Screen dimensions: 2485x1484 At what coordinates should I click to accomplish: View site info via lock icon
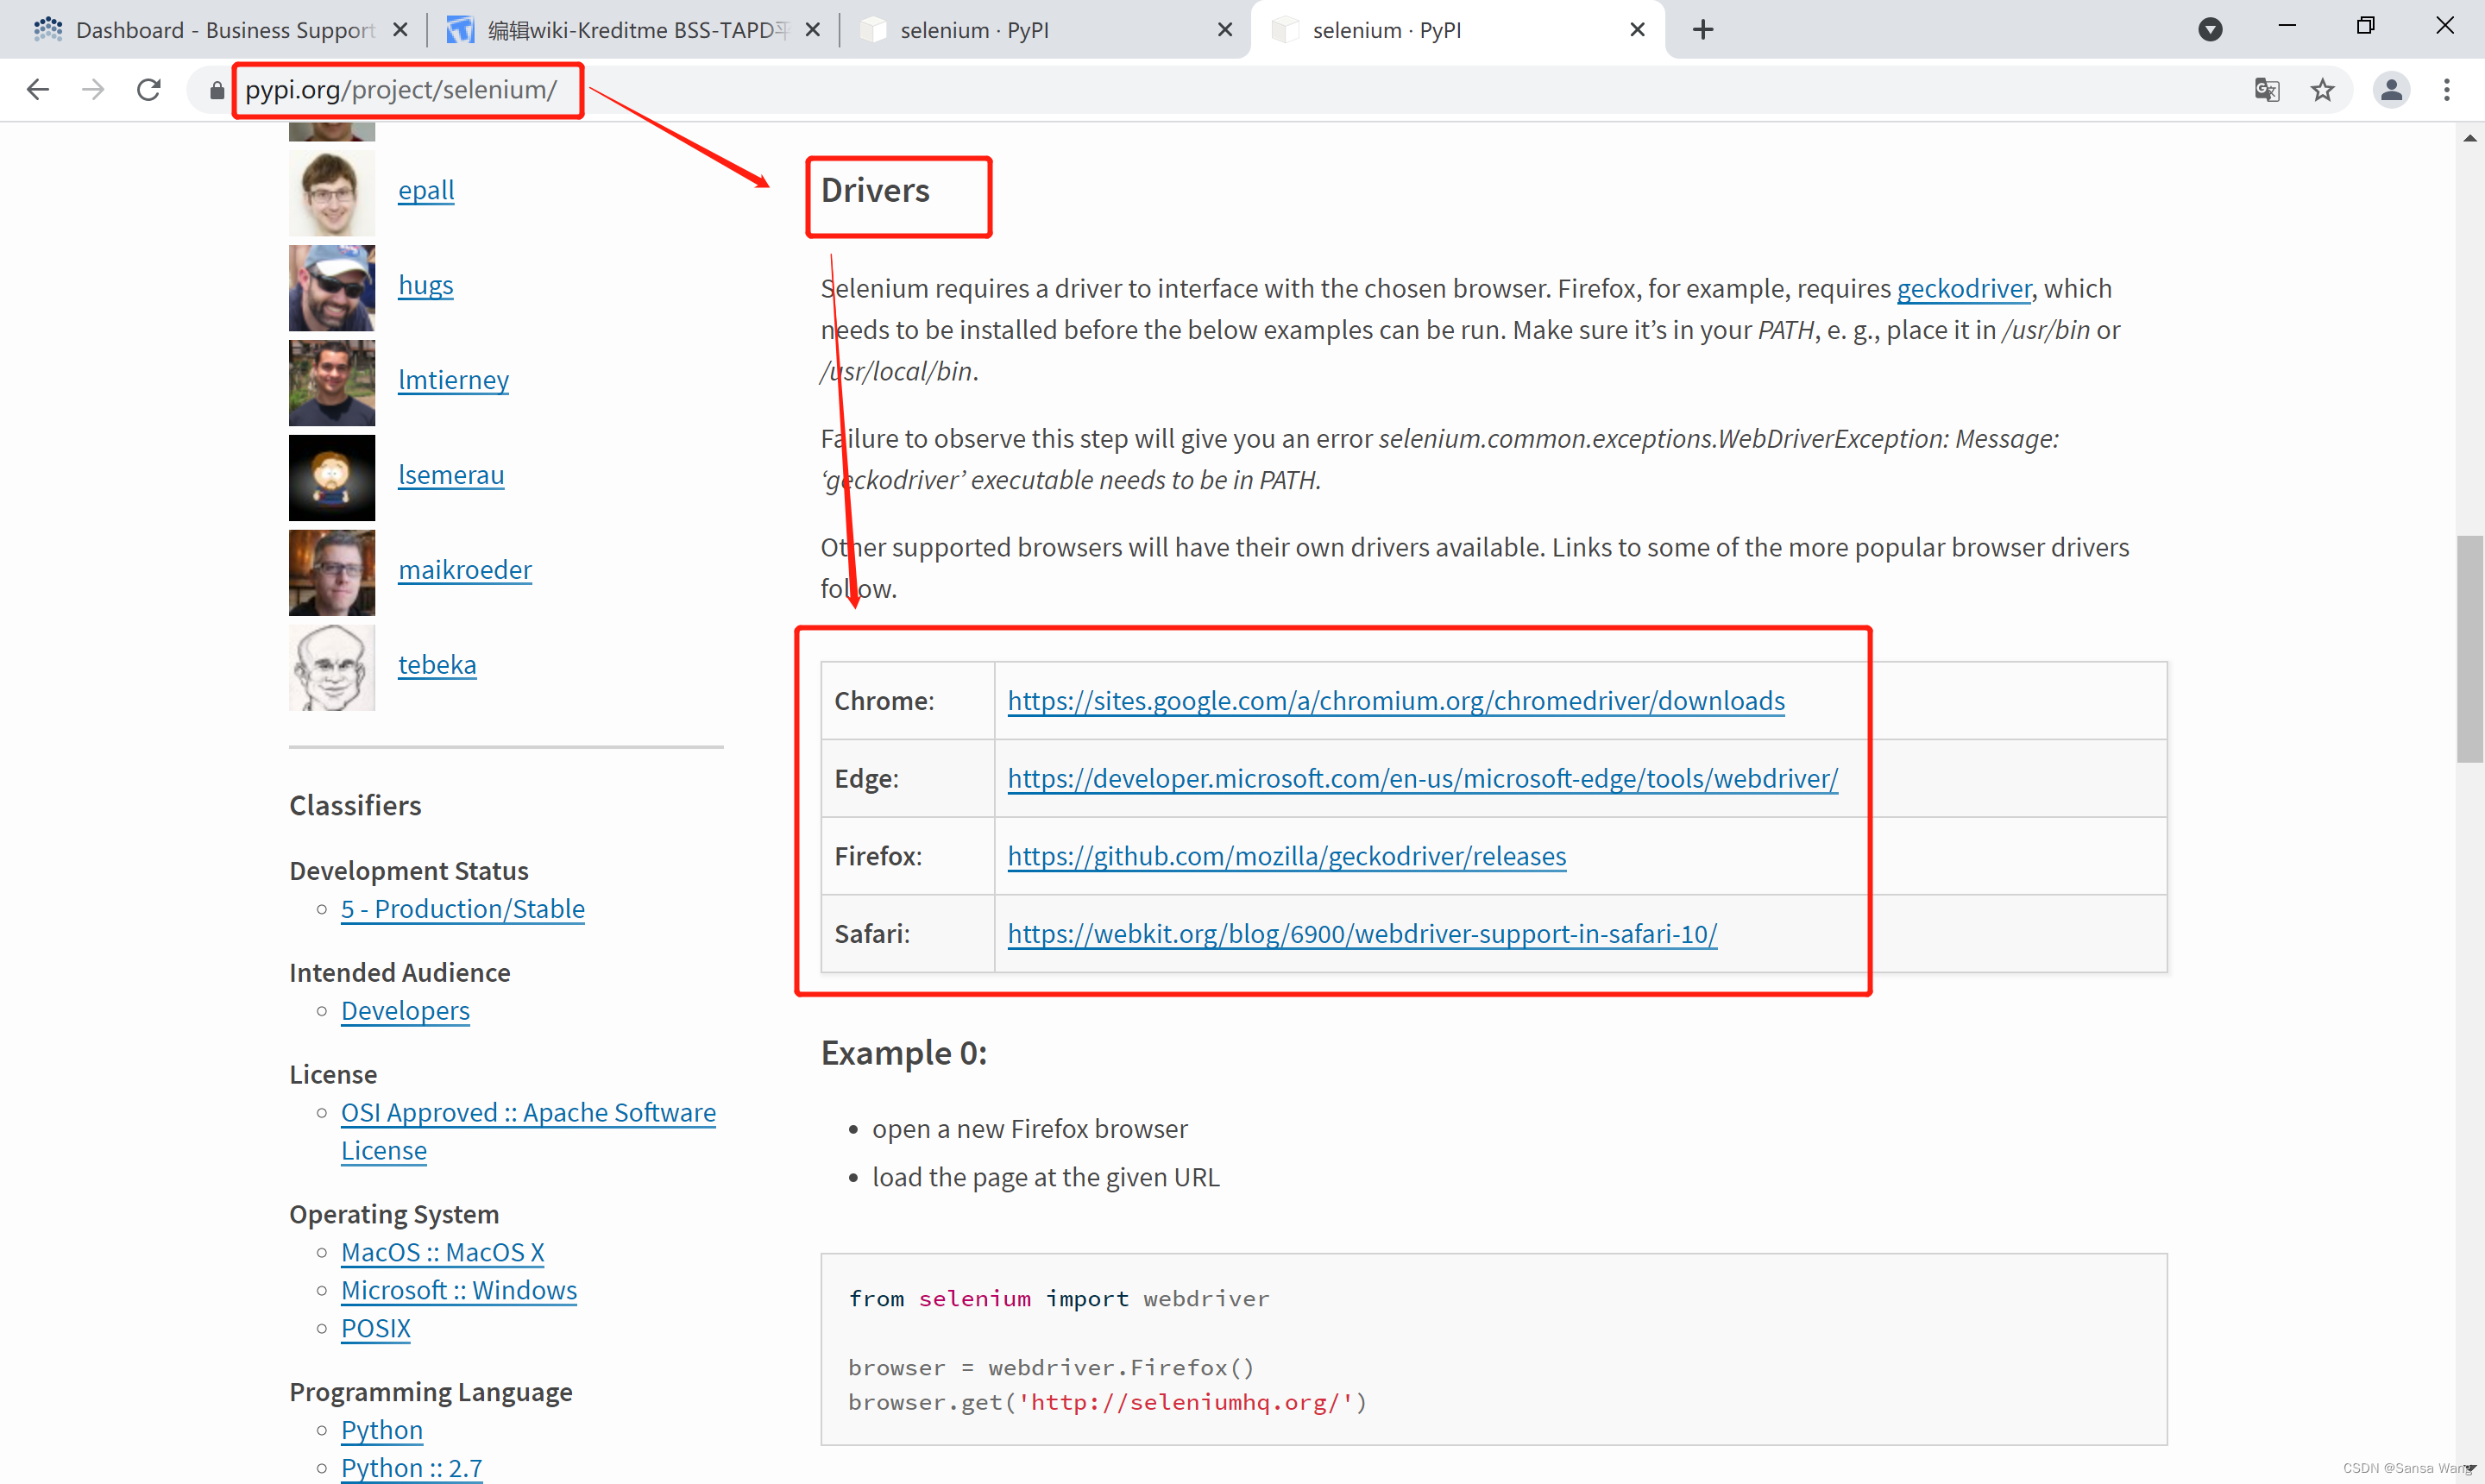pyautogui.click(x=216, y=91)
